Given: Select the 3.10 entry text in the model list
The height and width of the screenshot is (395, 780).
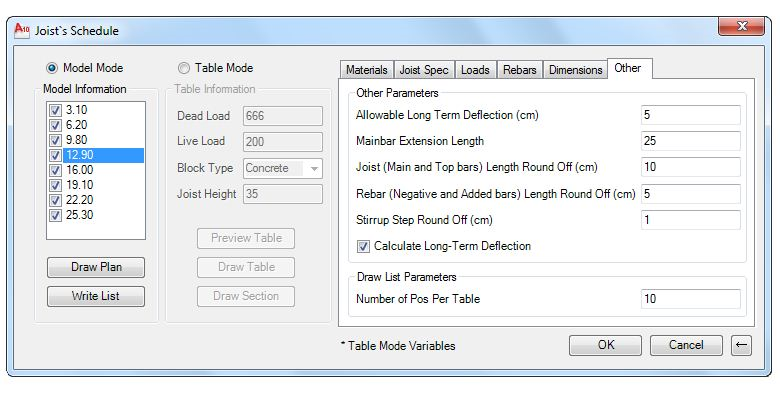Looking at the screenshot, I should coord(77,110).
